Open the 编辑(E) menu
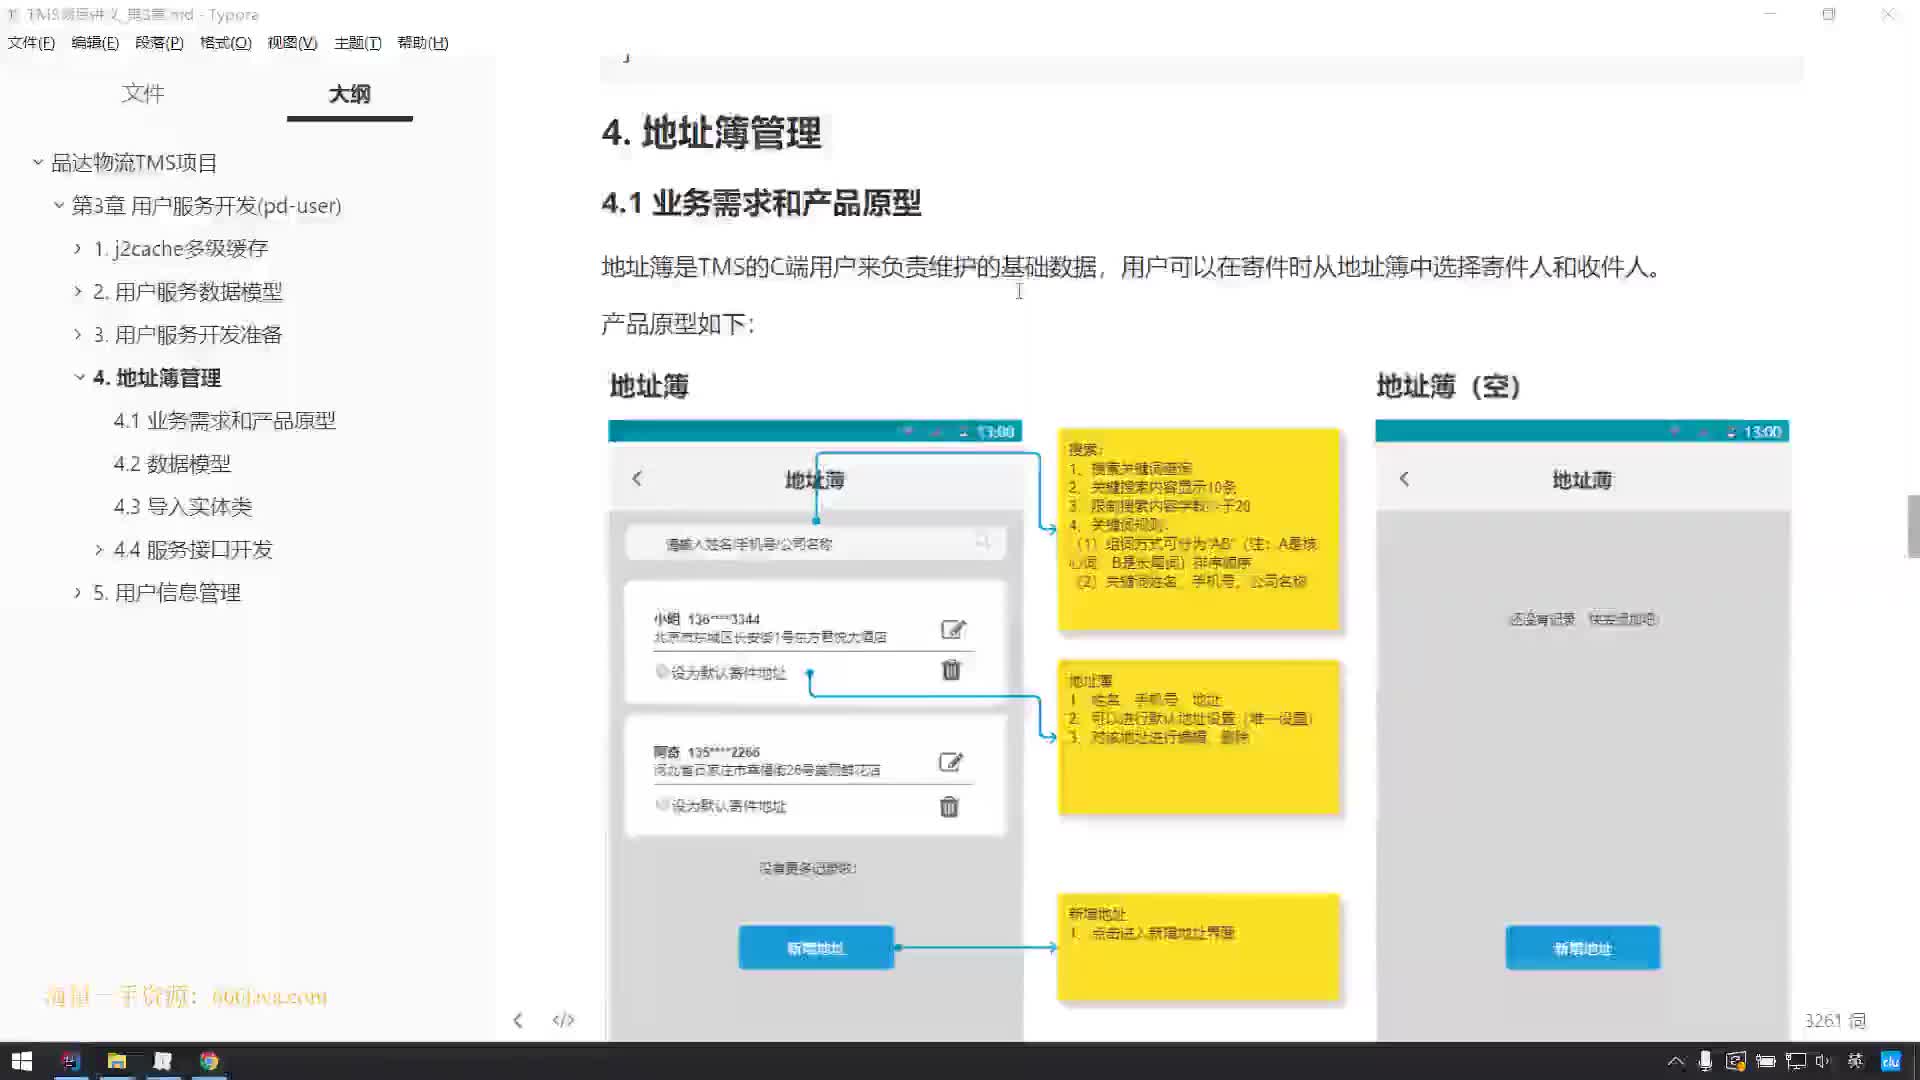The width and height of the screenshot is (1920, 1080). click(95, 42)
